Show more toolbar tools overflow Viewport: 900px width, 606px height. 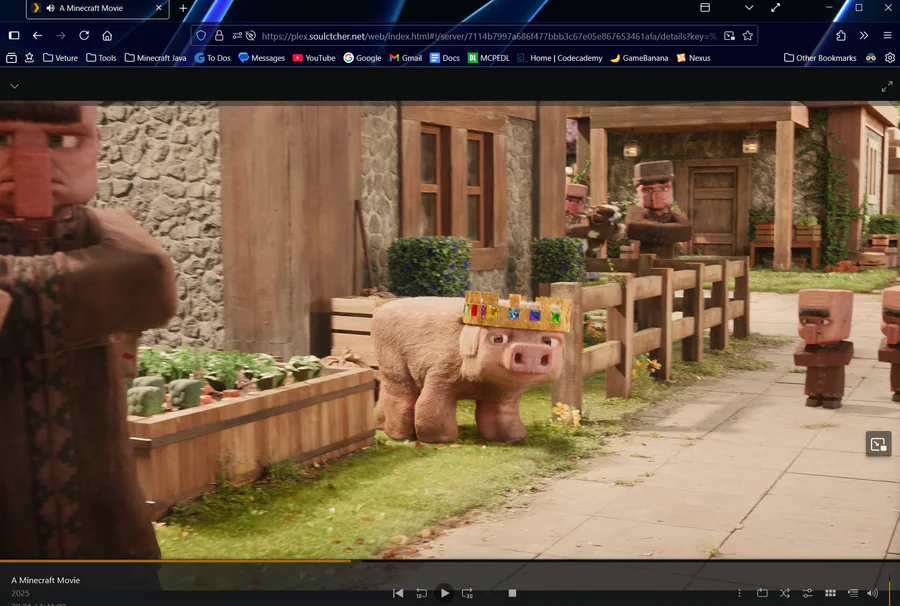(x=864, y=36)
